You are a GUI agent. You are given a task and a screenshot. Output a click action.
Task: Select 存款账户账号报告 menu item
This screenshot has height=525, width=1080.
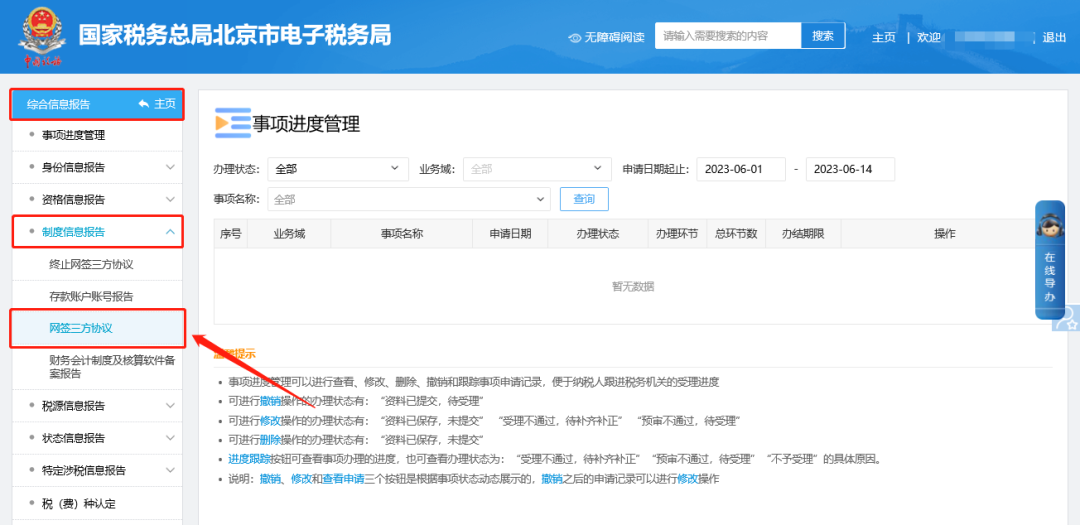(91, 297)
